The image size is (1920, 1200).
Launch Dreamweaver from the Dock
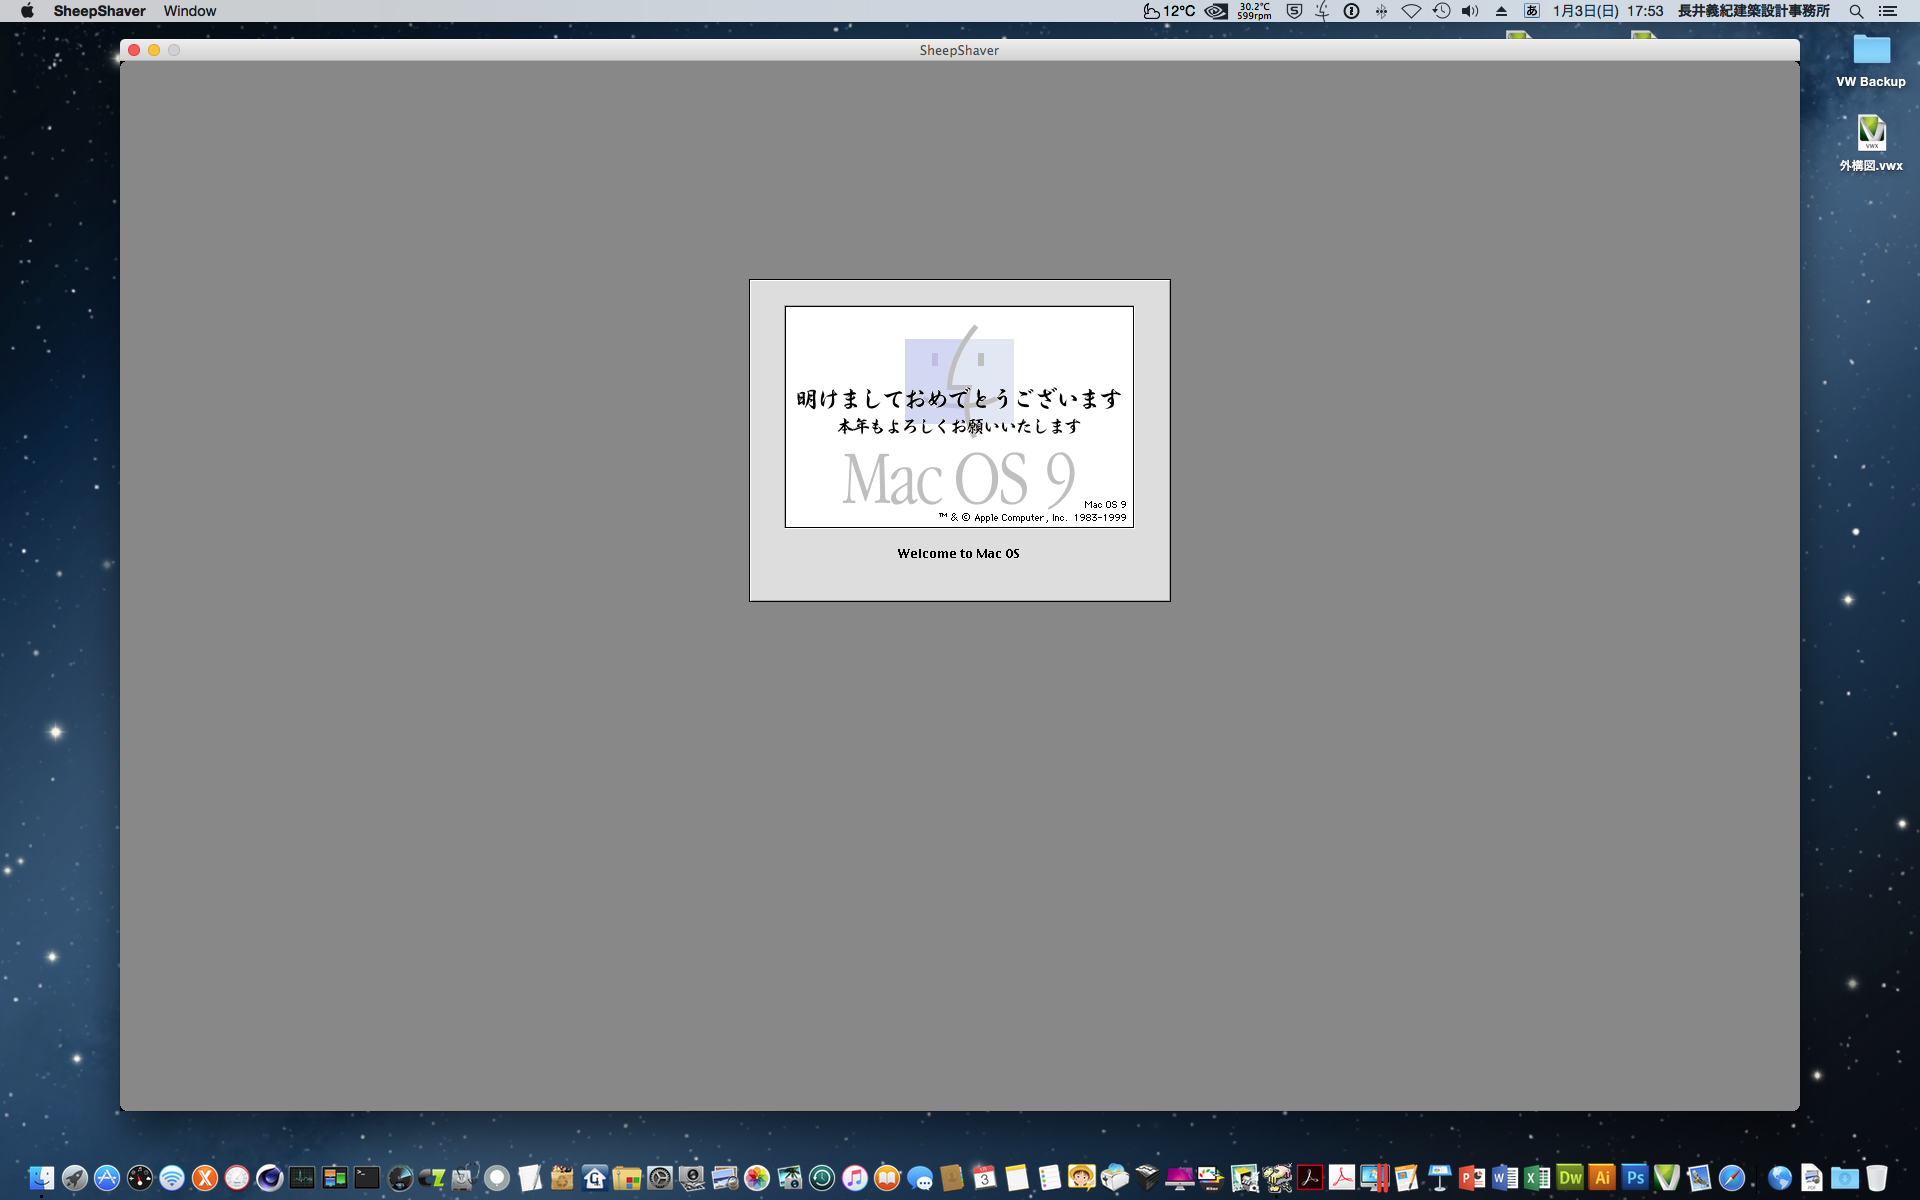point(1570,1178)
